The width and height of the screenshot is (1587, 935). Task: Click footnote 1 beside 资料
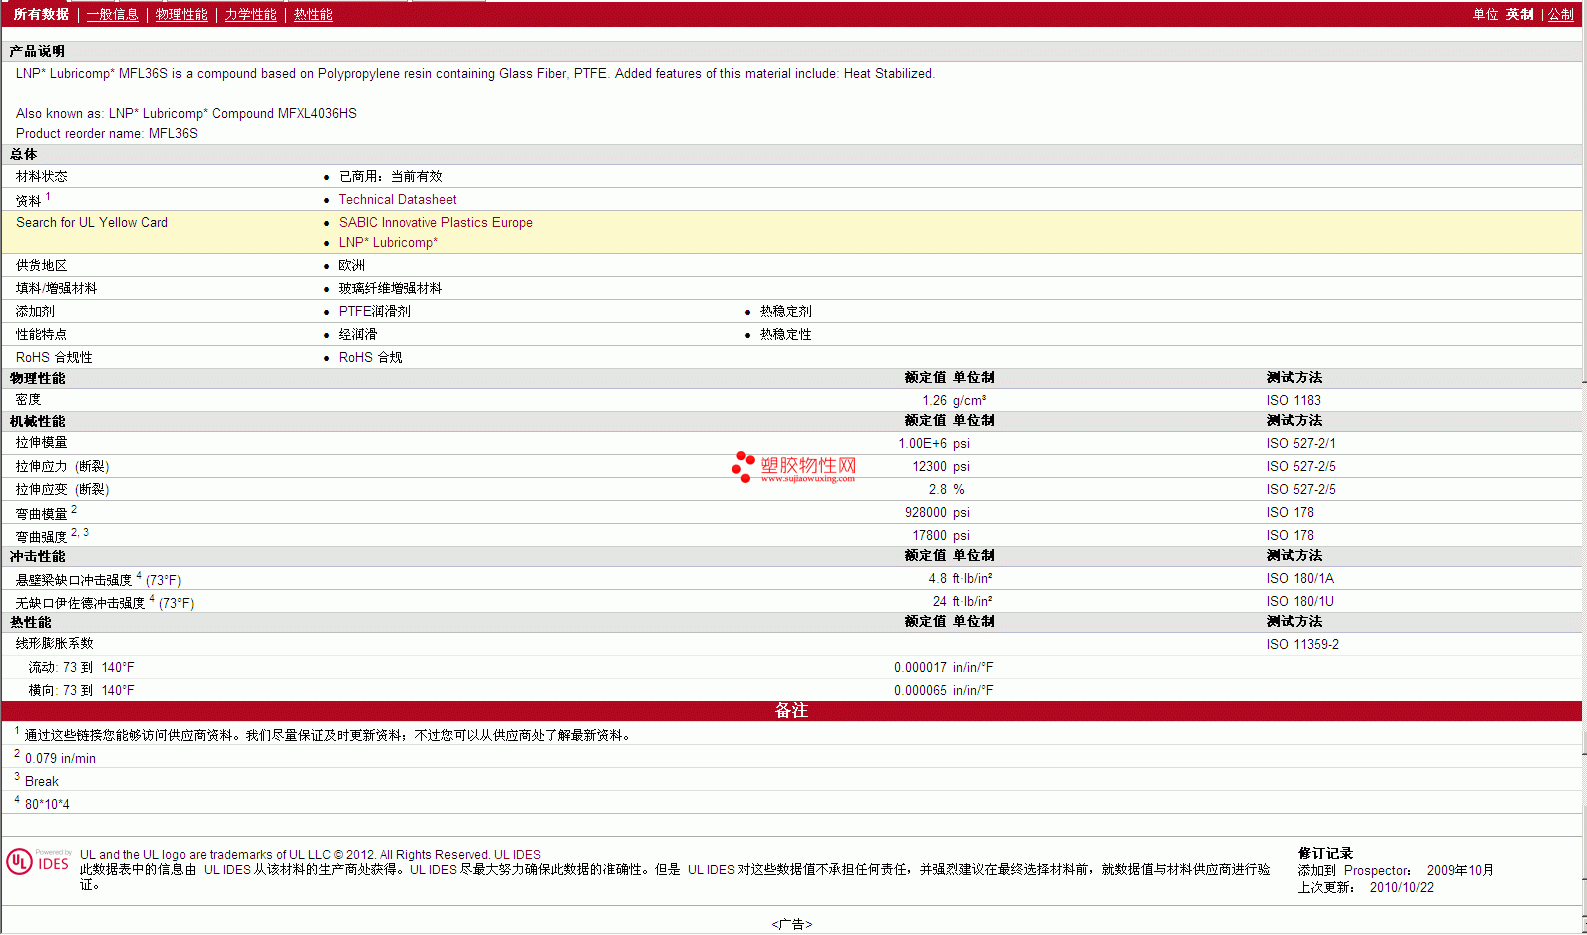point(48,197)
